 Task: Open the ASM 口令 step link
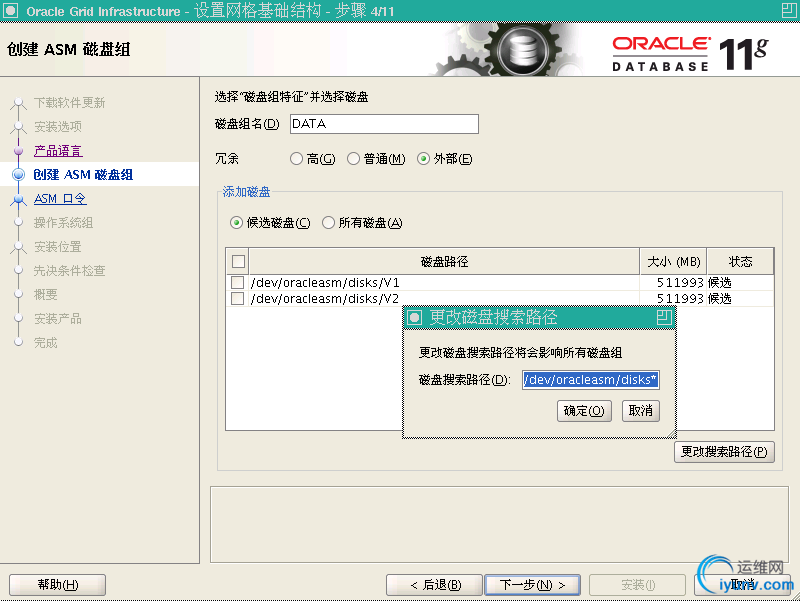click(60, 198)
